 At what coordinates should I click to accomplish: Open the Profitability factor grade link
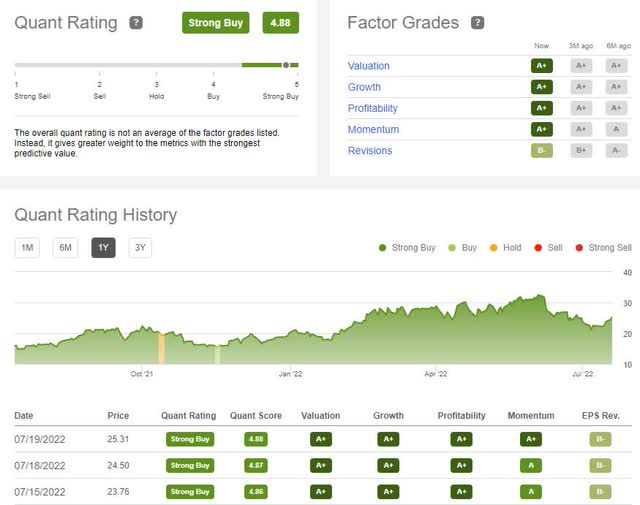click(373, 109)
